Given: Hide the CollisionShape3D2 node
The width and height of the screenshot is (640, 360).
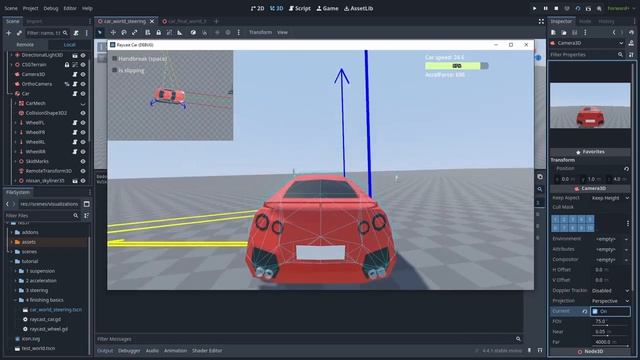Looking at the screenshot, I should tap(83, 113).
